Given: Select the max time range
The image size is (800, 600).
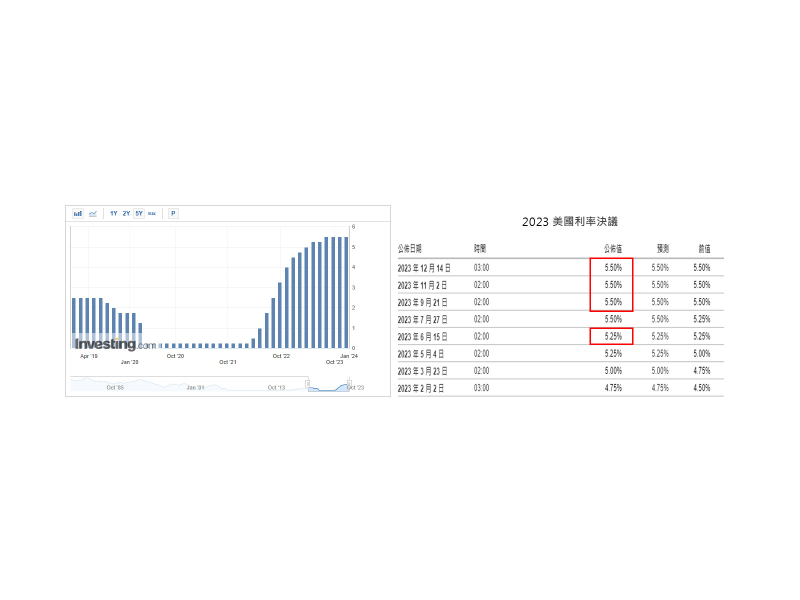Looking at the screenshot, I should 152,213.
